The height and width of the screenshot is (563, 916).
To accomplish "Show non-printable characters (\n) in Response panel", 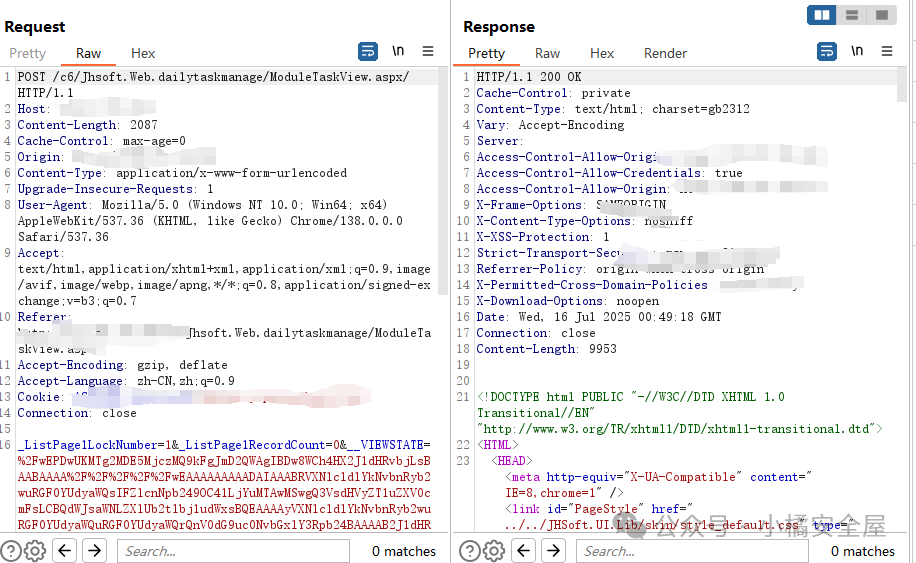I will (x=857, y=52).
